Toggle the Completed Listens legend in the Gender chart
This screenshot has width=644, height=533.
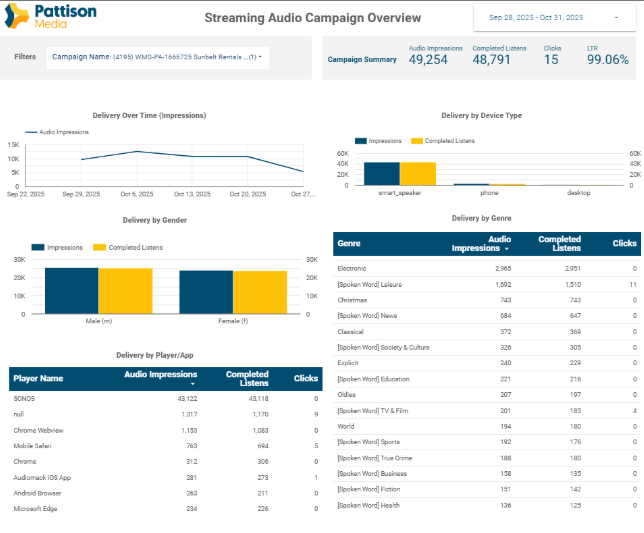click(128, 248)
